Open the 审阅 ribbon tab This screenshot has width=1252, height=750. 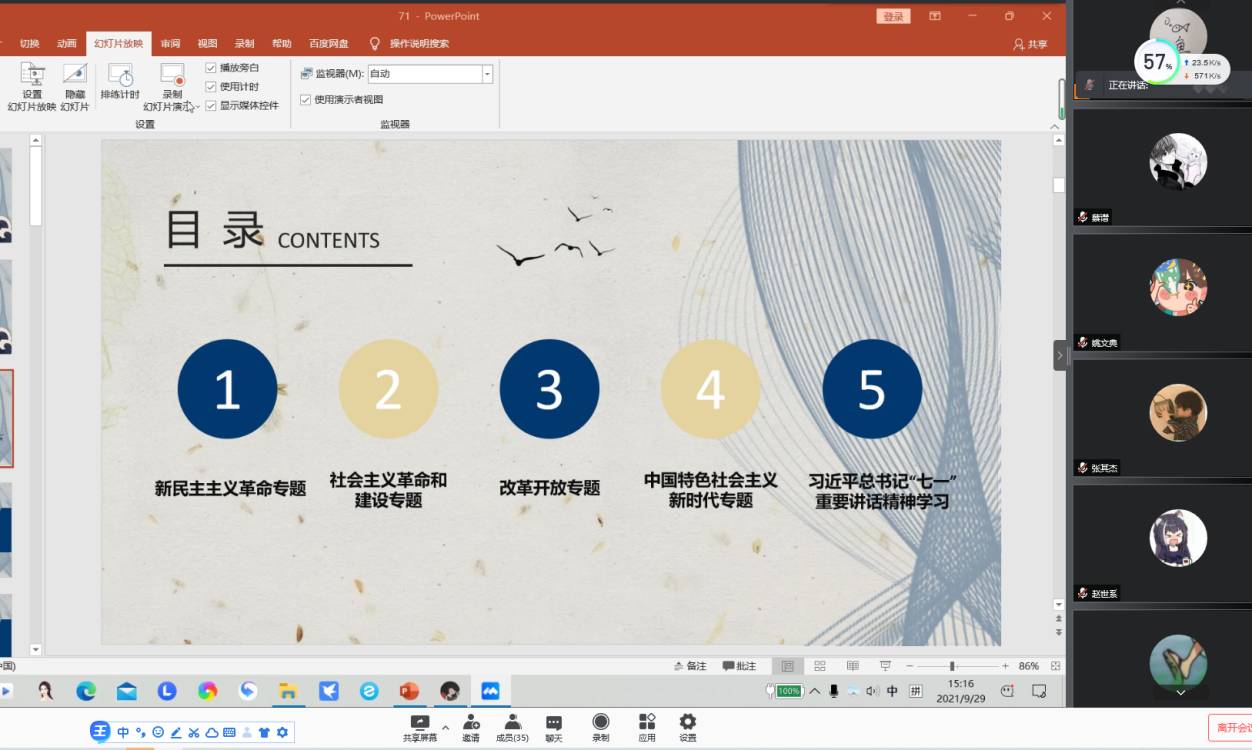click(171, 44)
